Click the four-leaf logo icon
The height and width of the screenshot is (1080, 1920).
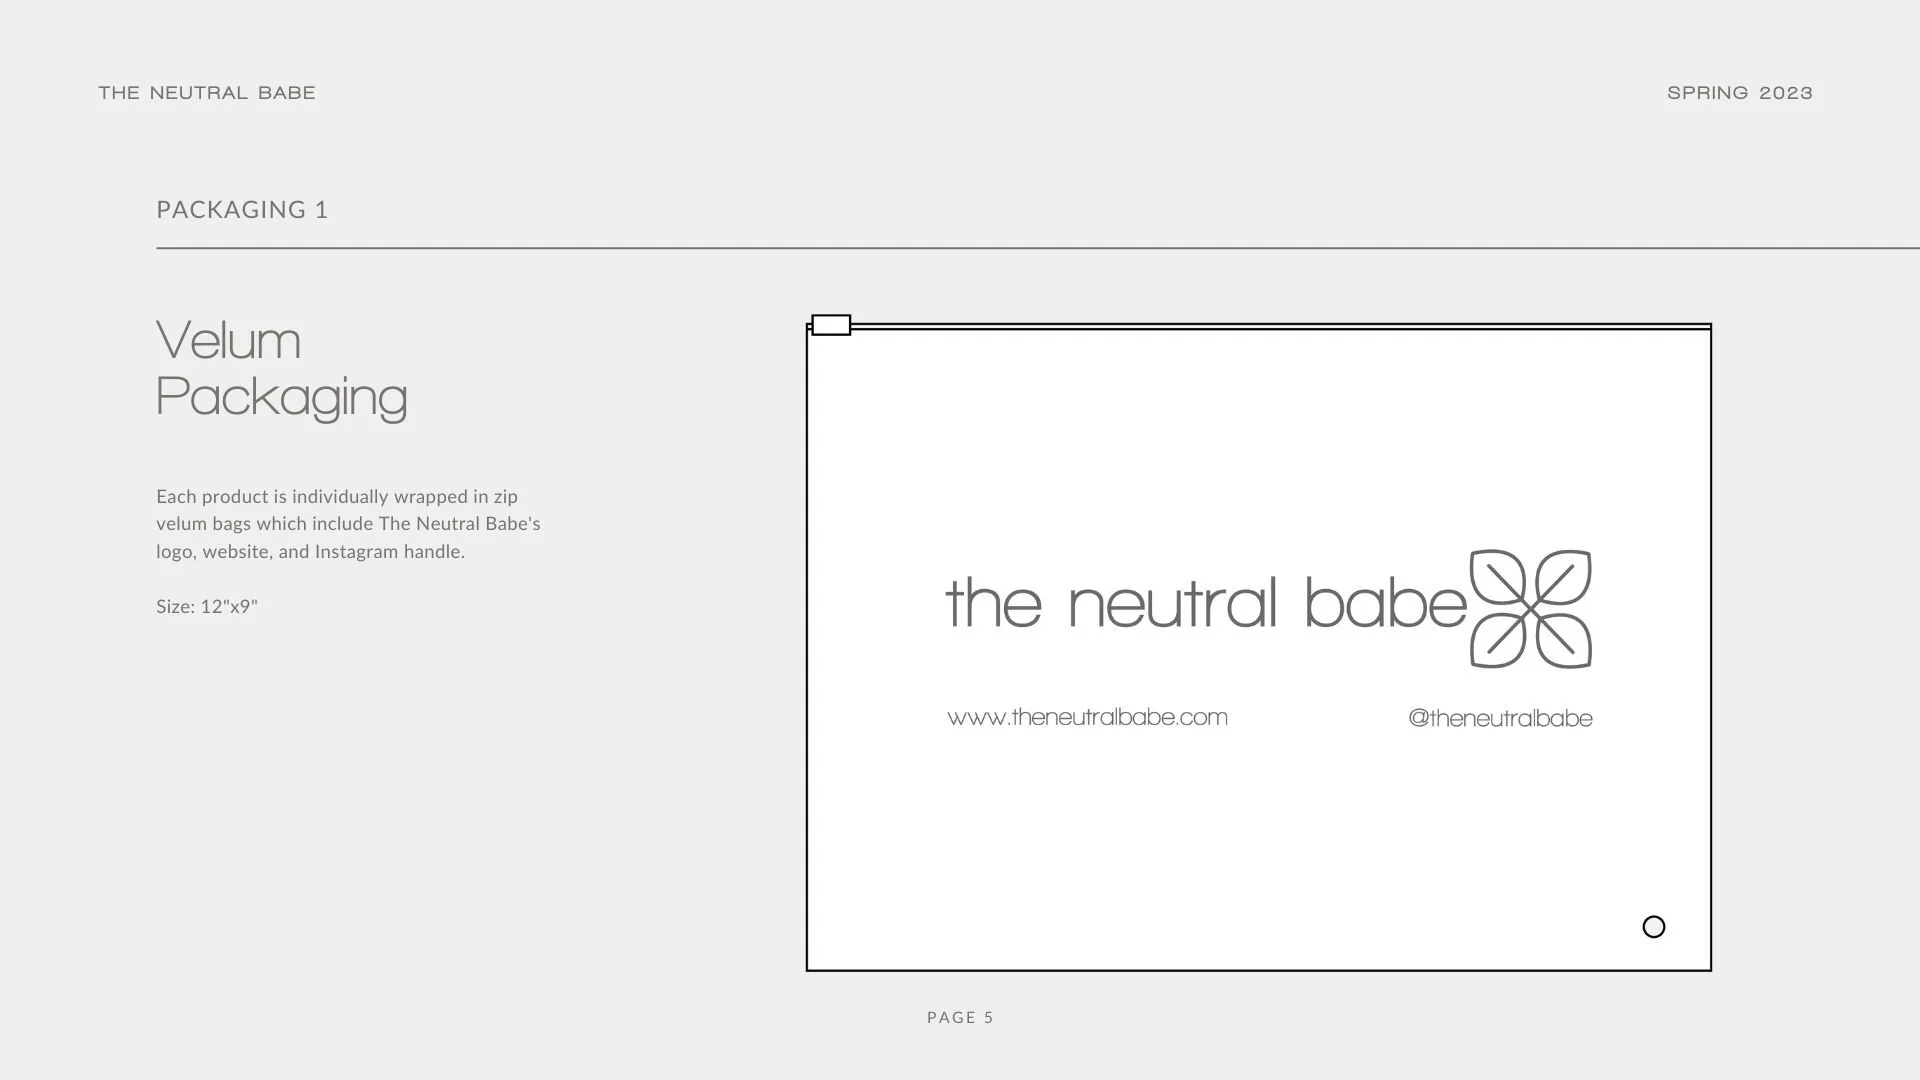click(x=1530, y=608)
